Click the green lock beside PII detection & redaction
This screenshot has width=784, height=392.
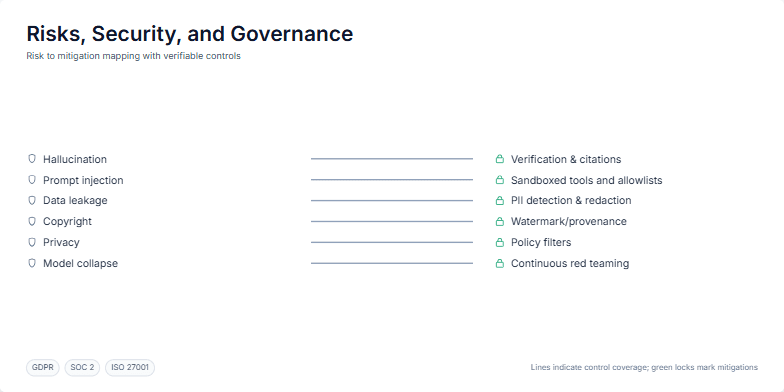pos(500,200)
